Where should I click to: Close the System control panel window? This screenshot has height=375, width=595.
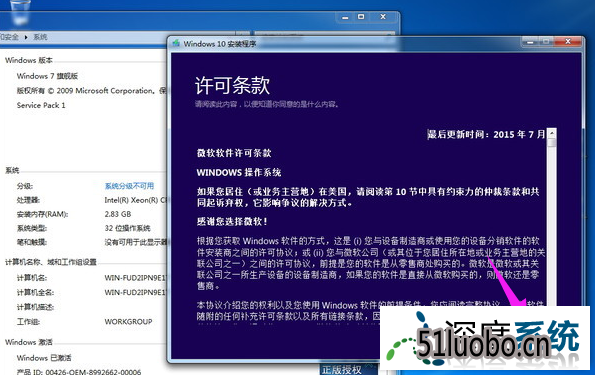point(383,17)
